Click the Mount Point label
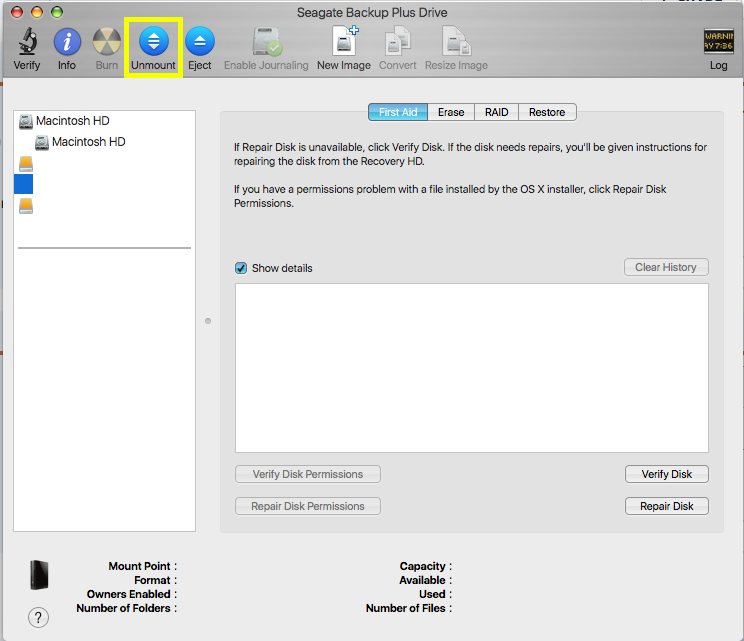This screenshot has height=641, width=744. point(142,566)
